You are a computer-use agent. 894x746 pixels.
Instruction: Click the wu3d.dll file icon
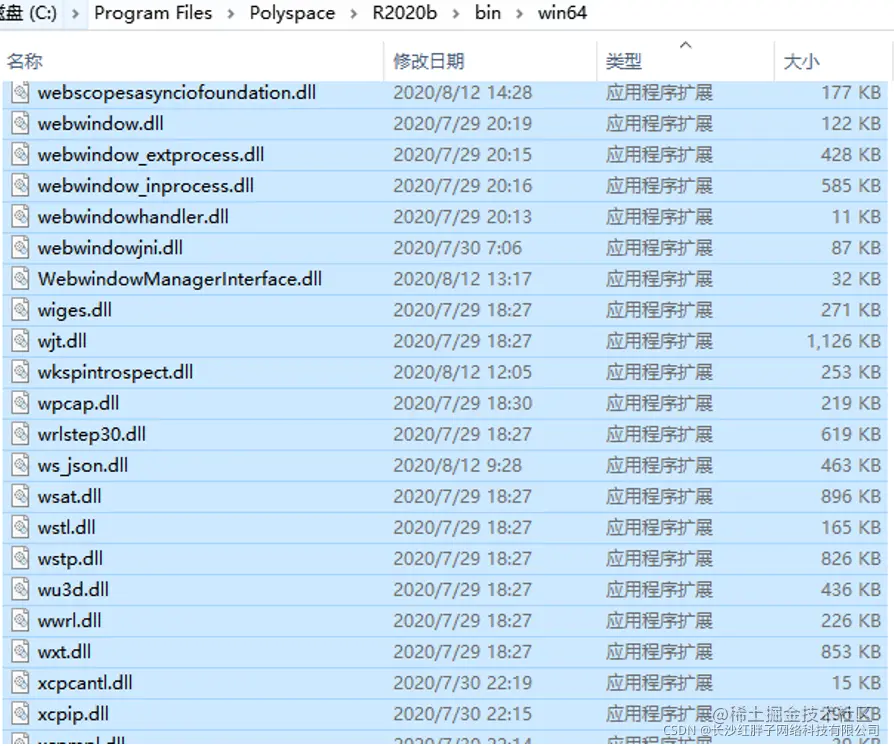pyautogui.click(x=21, y=590)
